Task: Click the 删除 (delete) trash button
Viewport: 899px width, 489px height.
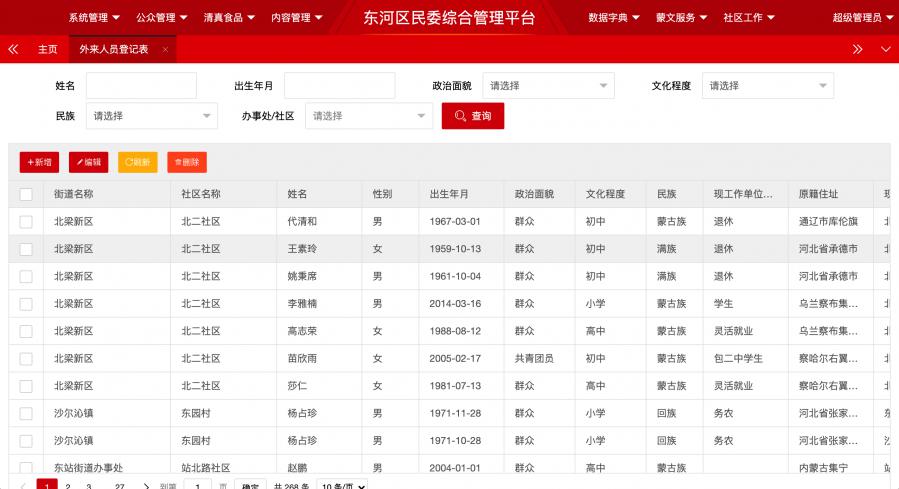Action: [187, 162]
